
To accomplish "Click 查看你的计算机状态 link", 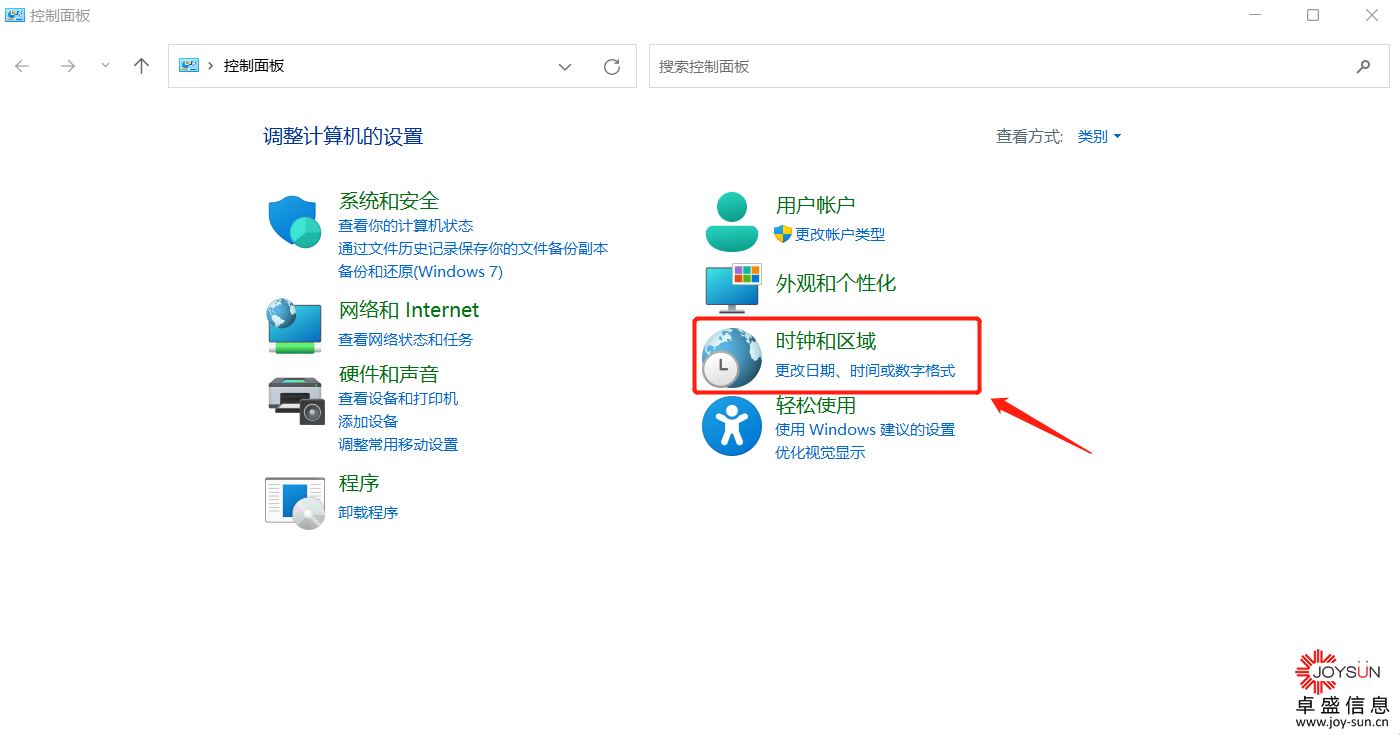I will coord(406,226).
